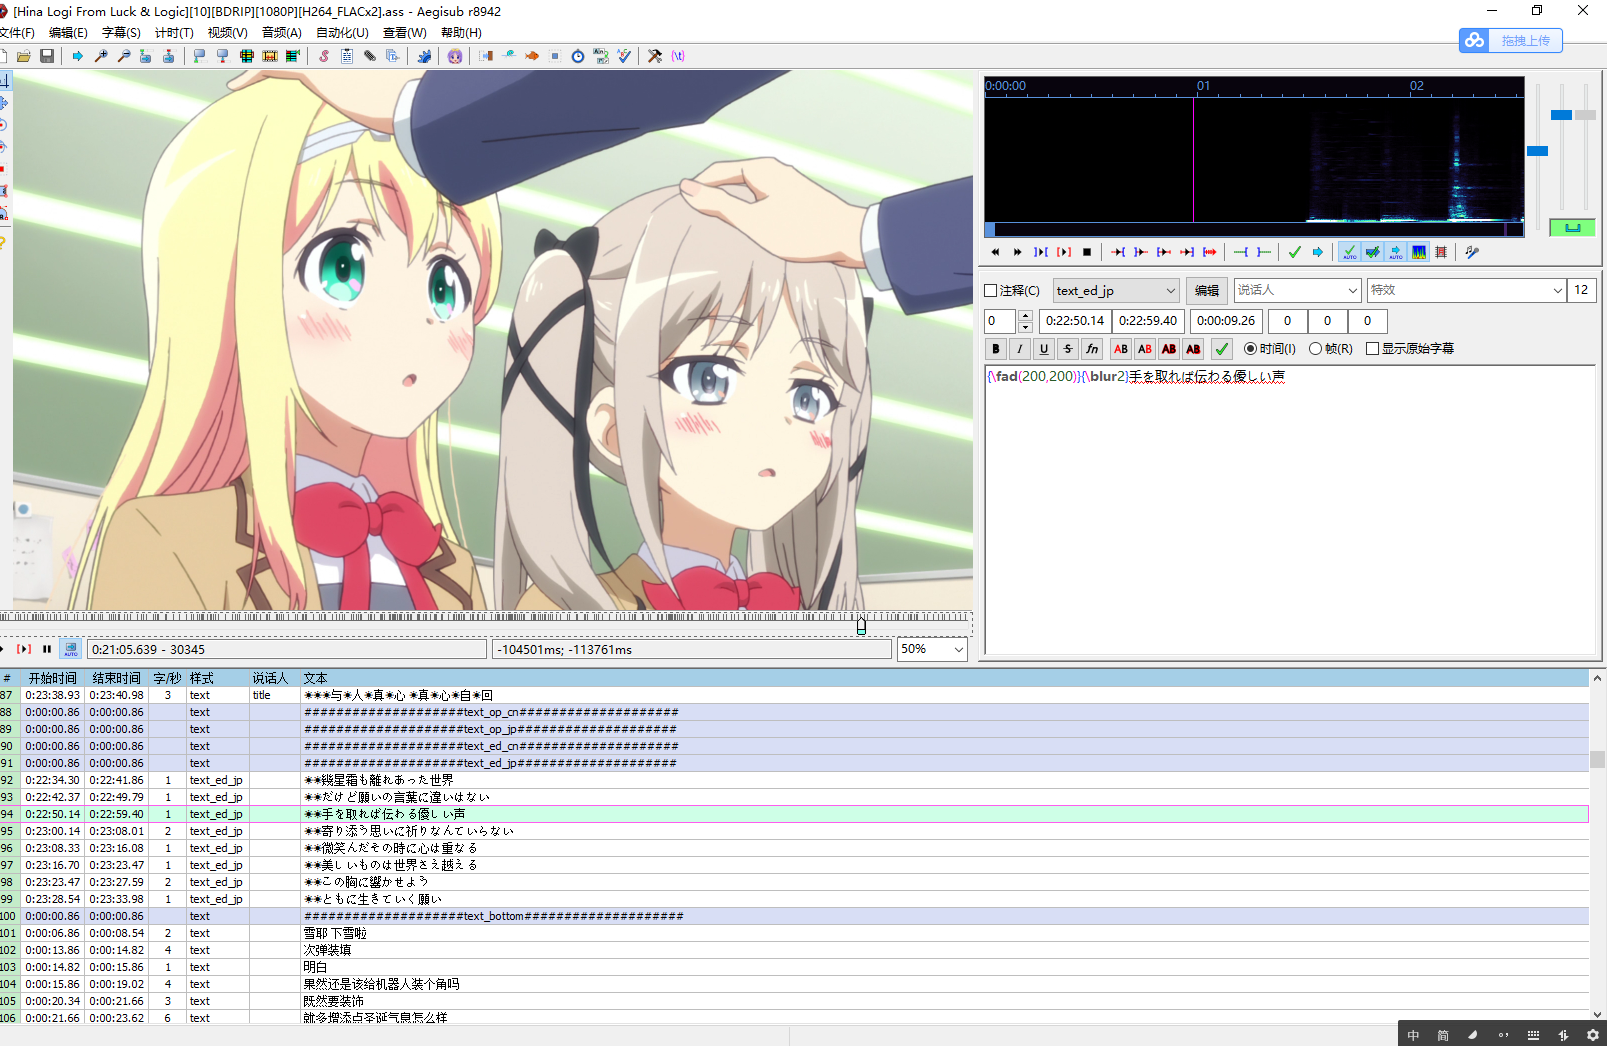Toggle linked zoom sliders green button
Screen dimensions: 1607x1046
point(1572,228)
